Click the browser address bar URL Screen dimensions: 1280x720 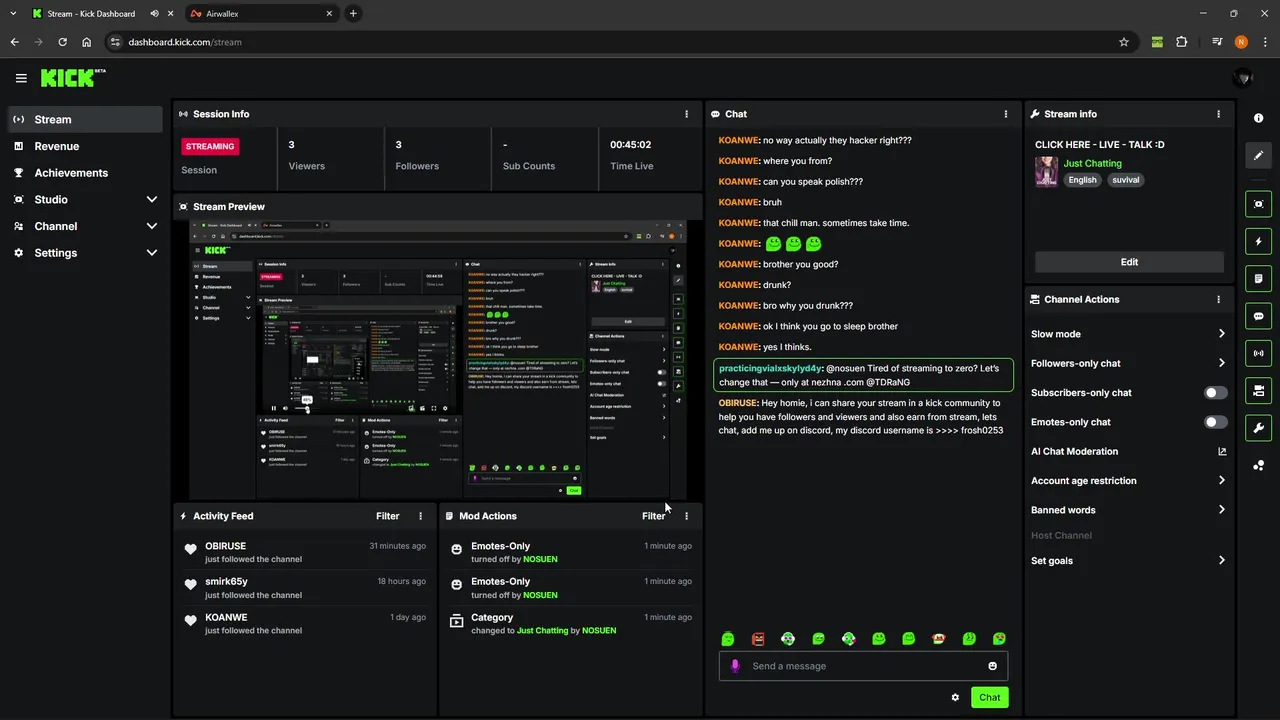click(185, 42)
